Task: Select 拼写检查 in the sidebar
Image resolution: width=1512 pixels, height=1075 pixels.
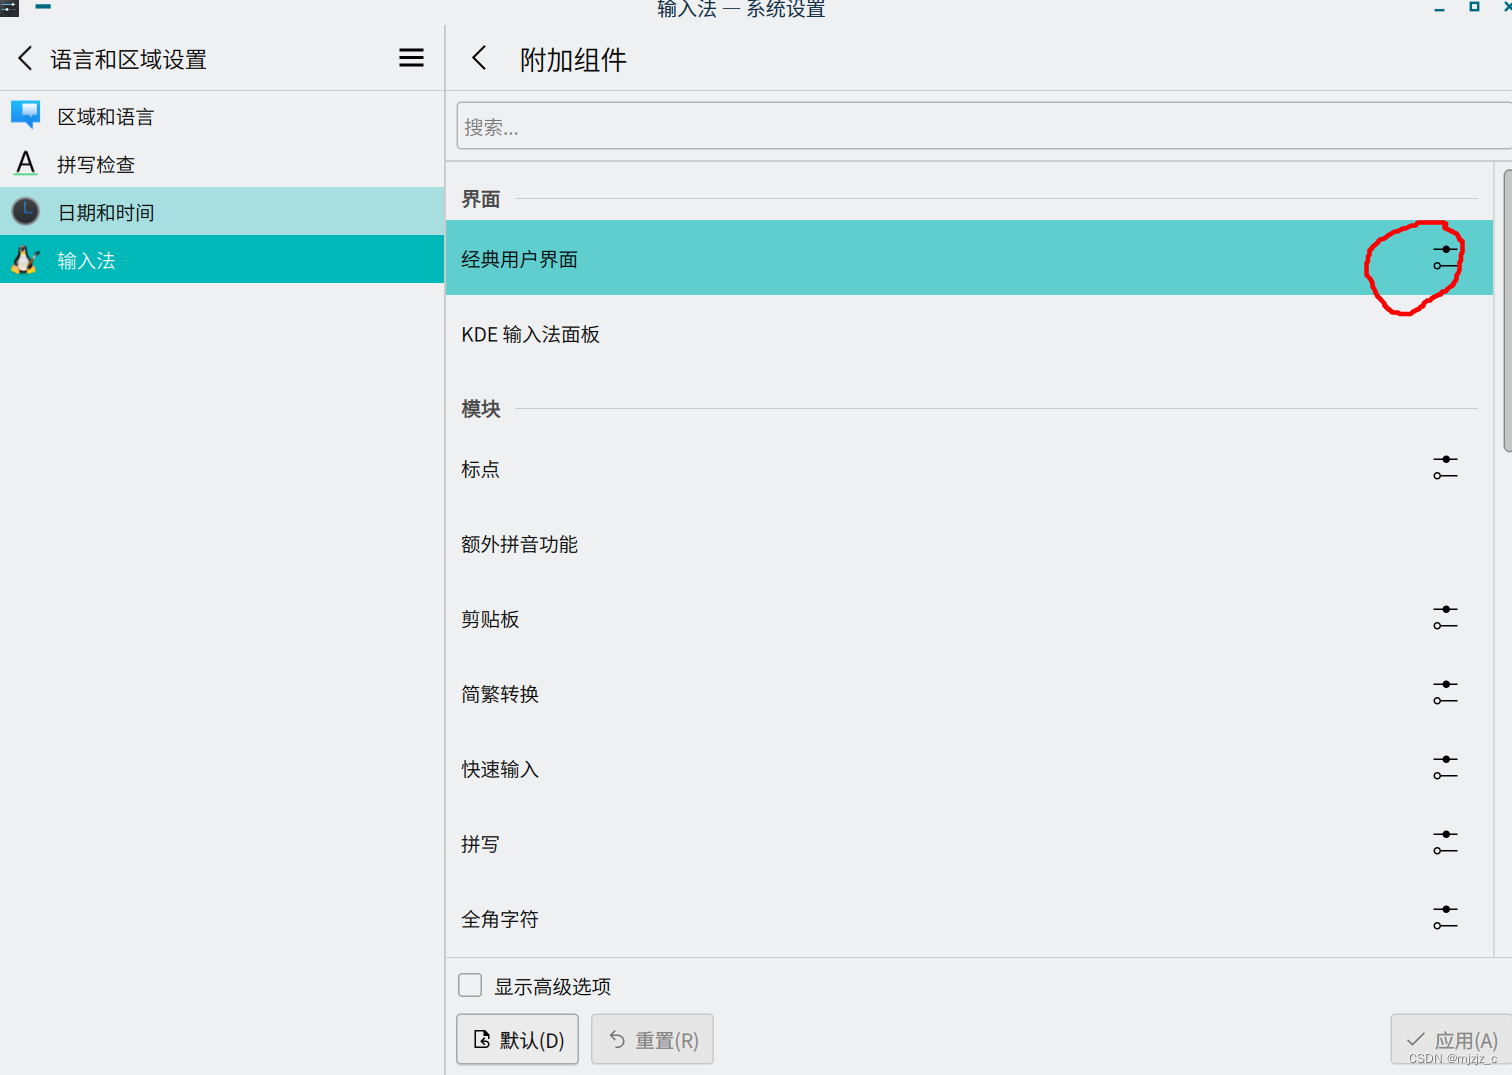Action: 222,164
